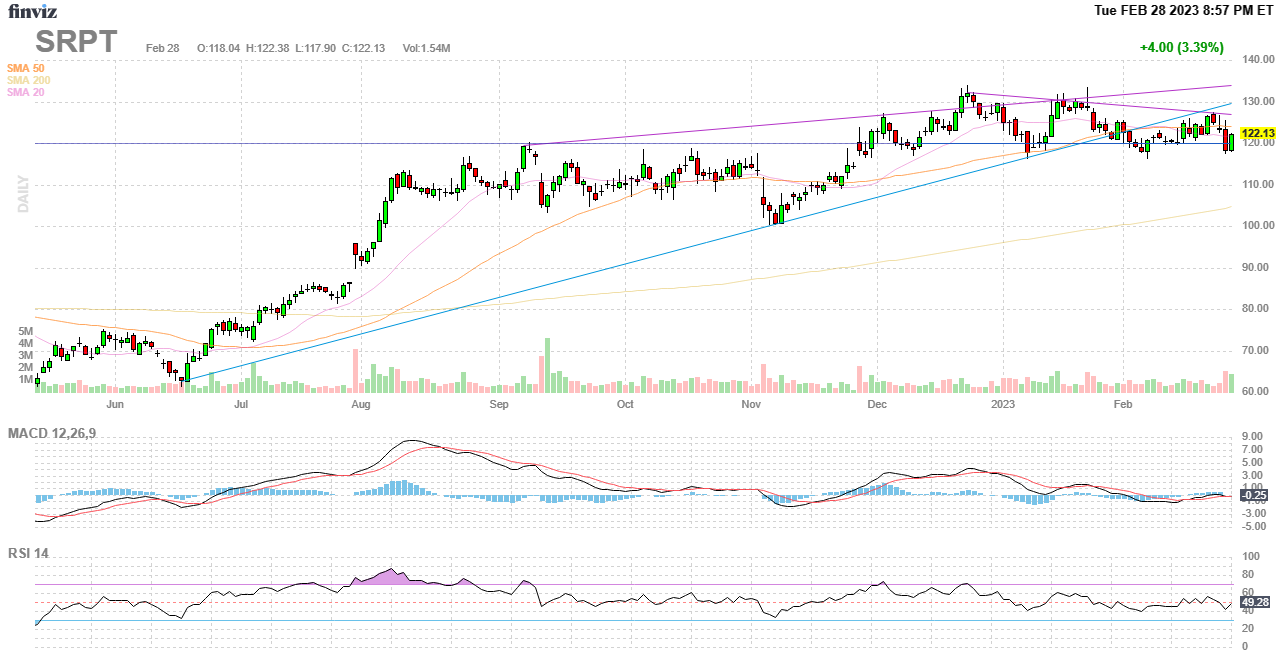The image size is (1282, 662).
Task: Click the Aug marker on time axis
Action: click(361, 405)
